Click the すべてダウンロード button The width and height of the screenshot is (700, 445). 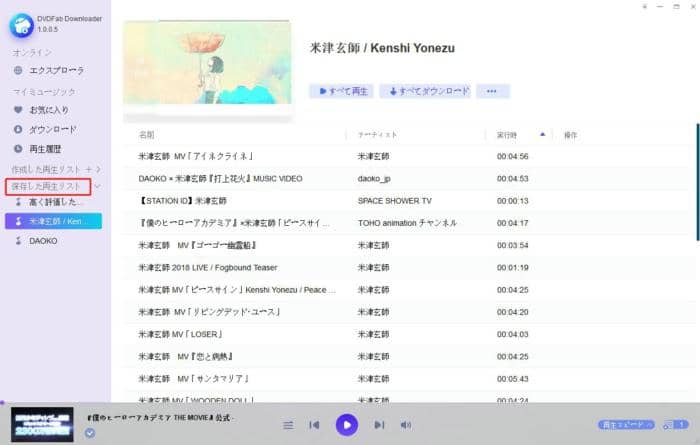pos(425,91)
